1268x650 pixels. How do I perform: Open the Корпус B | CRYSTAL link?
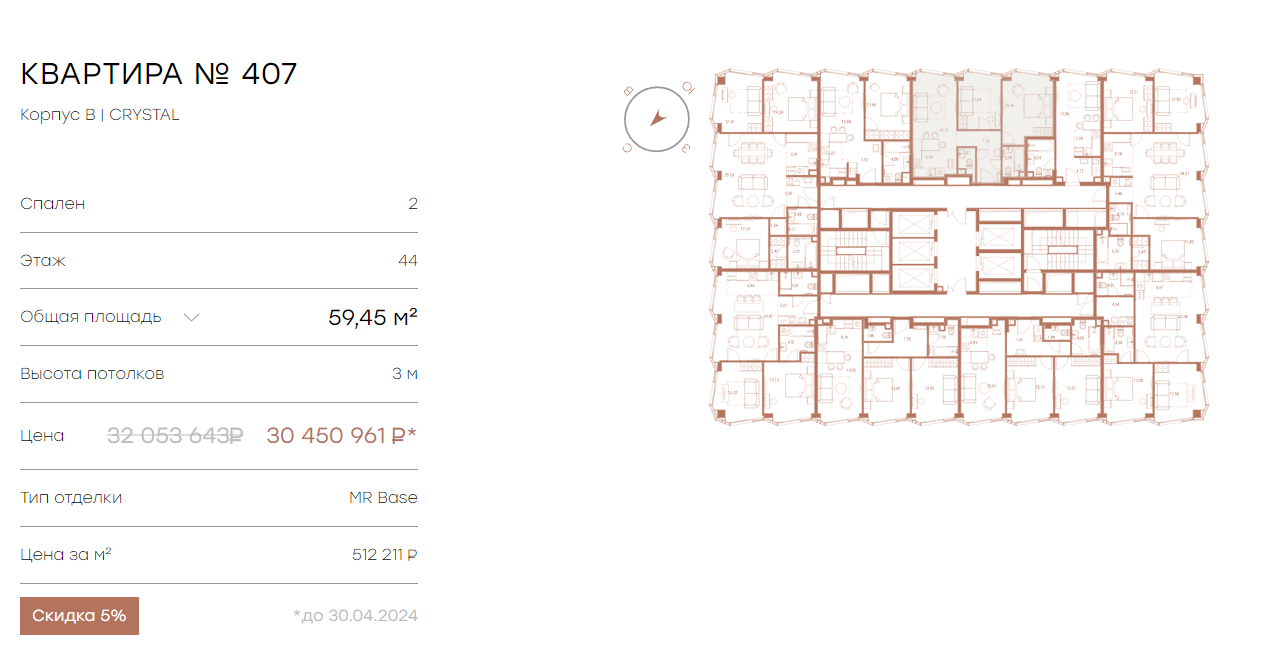tap(100, 115)
